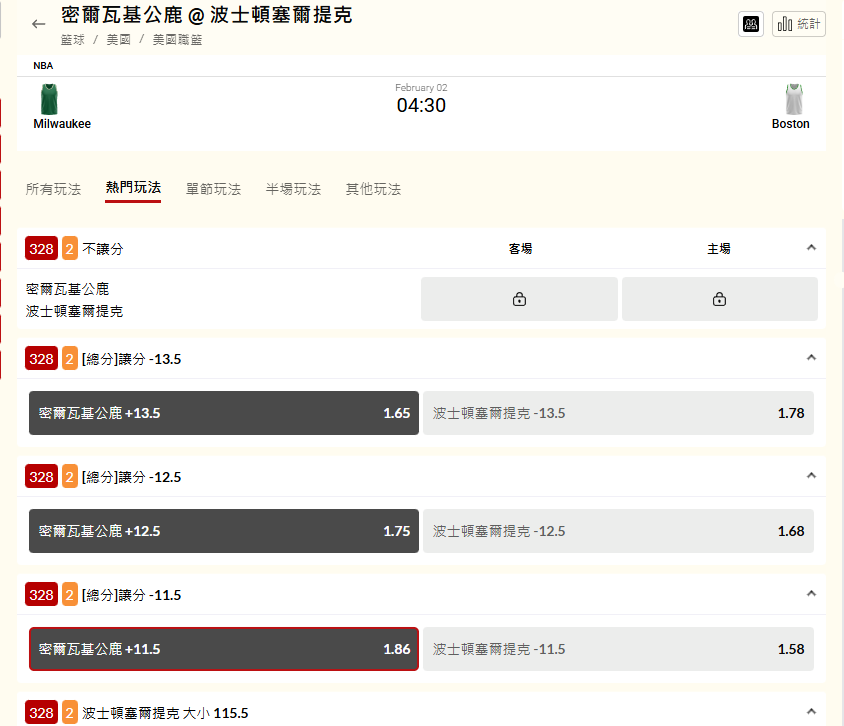Open the team lineup icon button
This screenshot has height=726, width=844.
[750, 24]
